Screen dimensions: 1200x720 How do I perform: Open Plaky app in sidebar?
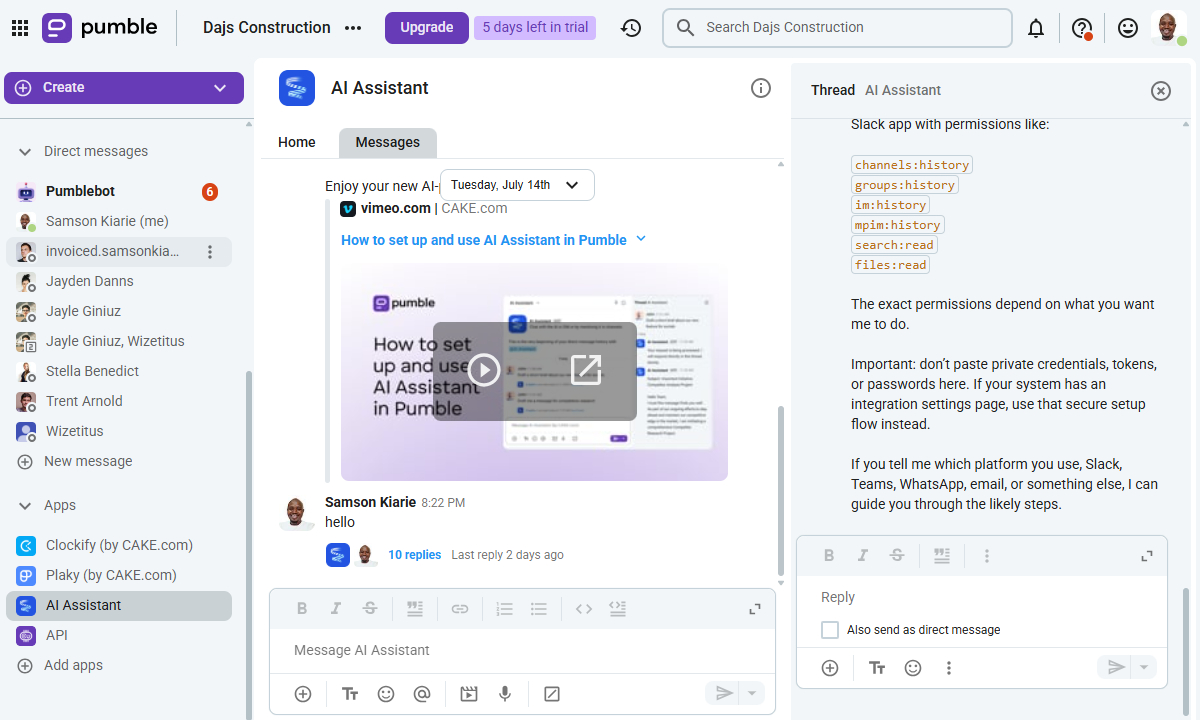pos(118,575)
